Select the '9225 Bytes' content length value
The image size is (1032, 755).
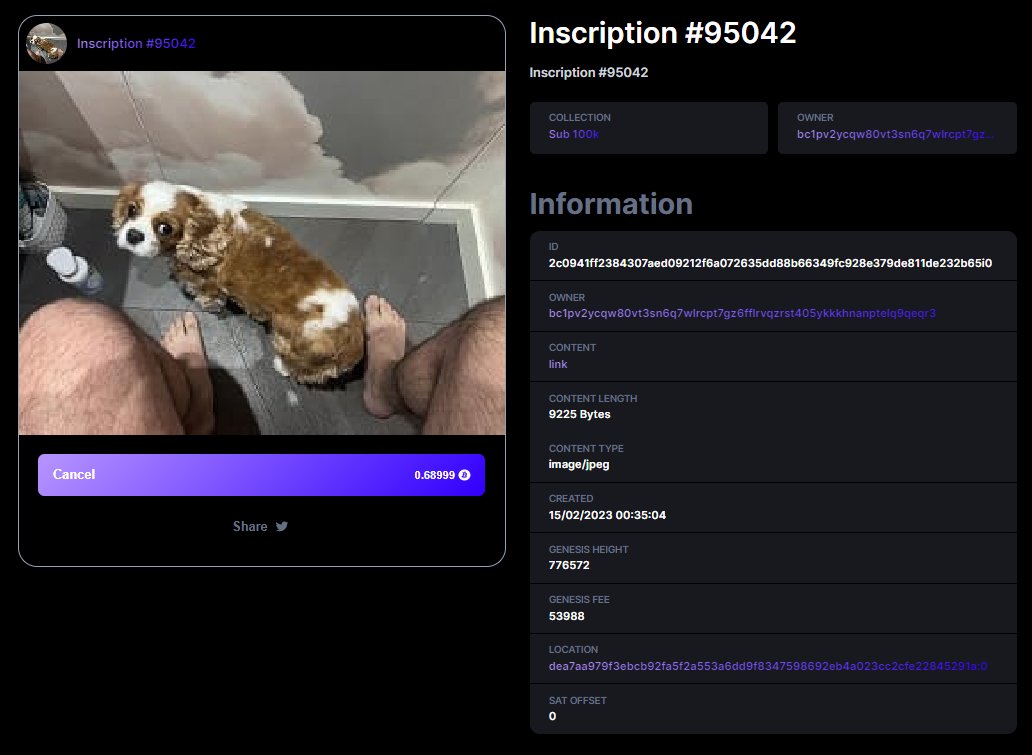pos(580,414)
